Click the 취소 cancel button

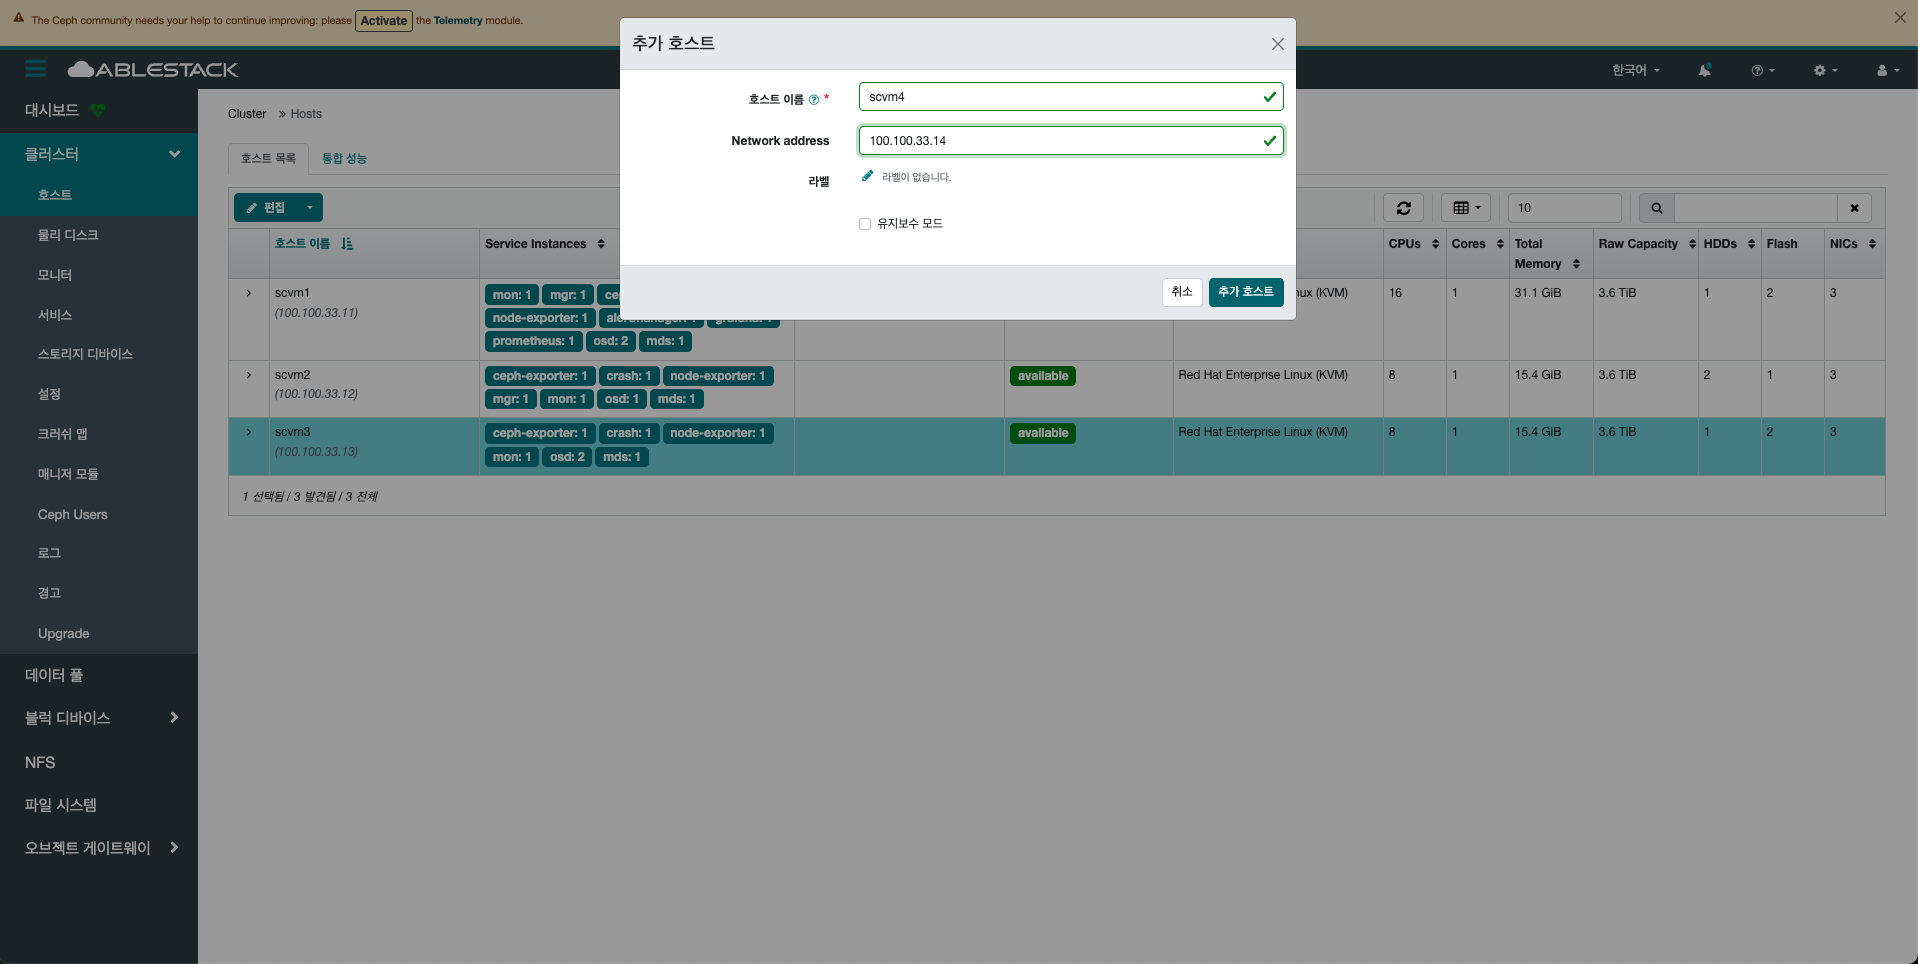1182,292
